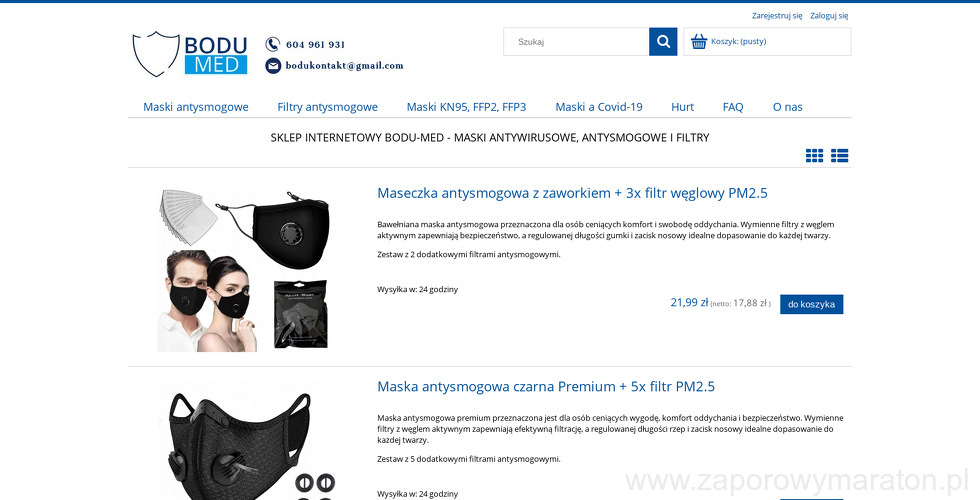Switch to grid view layout icon
This screenshot has height=500, width=980.
(814, 156)
